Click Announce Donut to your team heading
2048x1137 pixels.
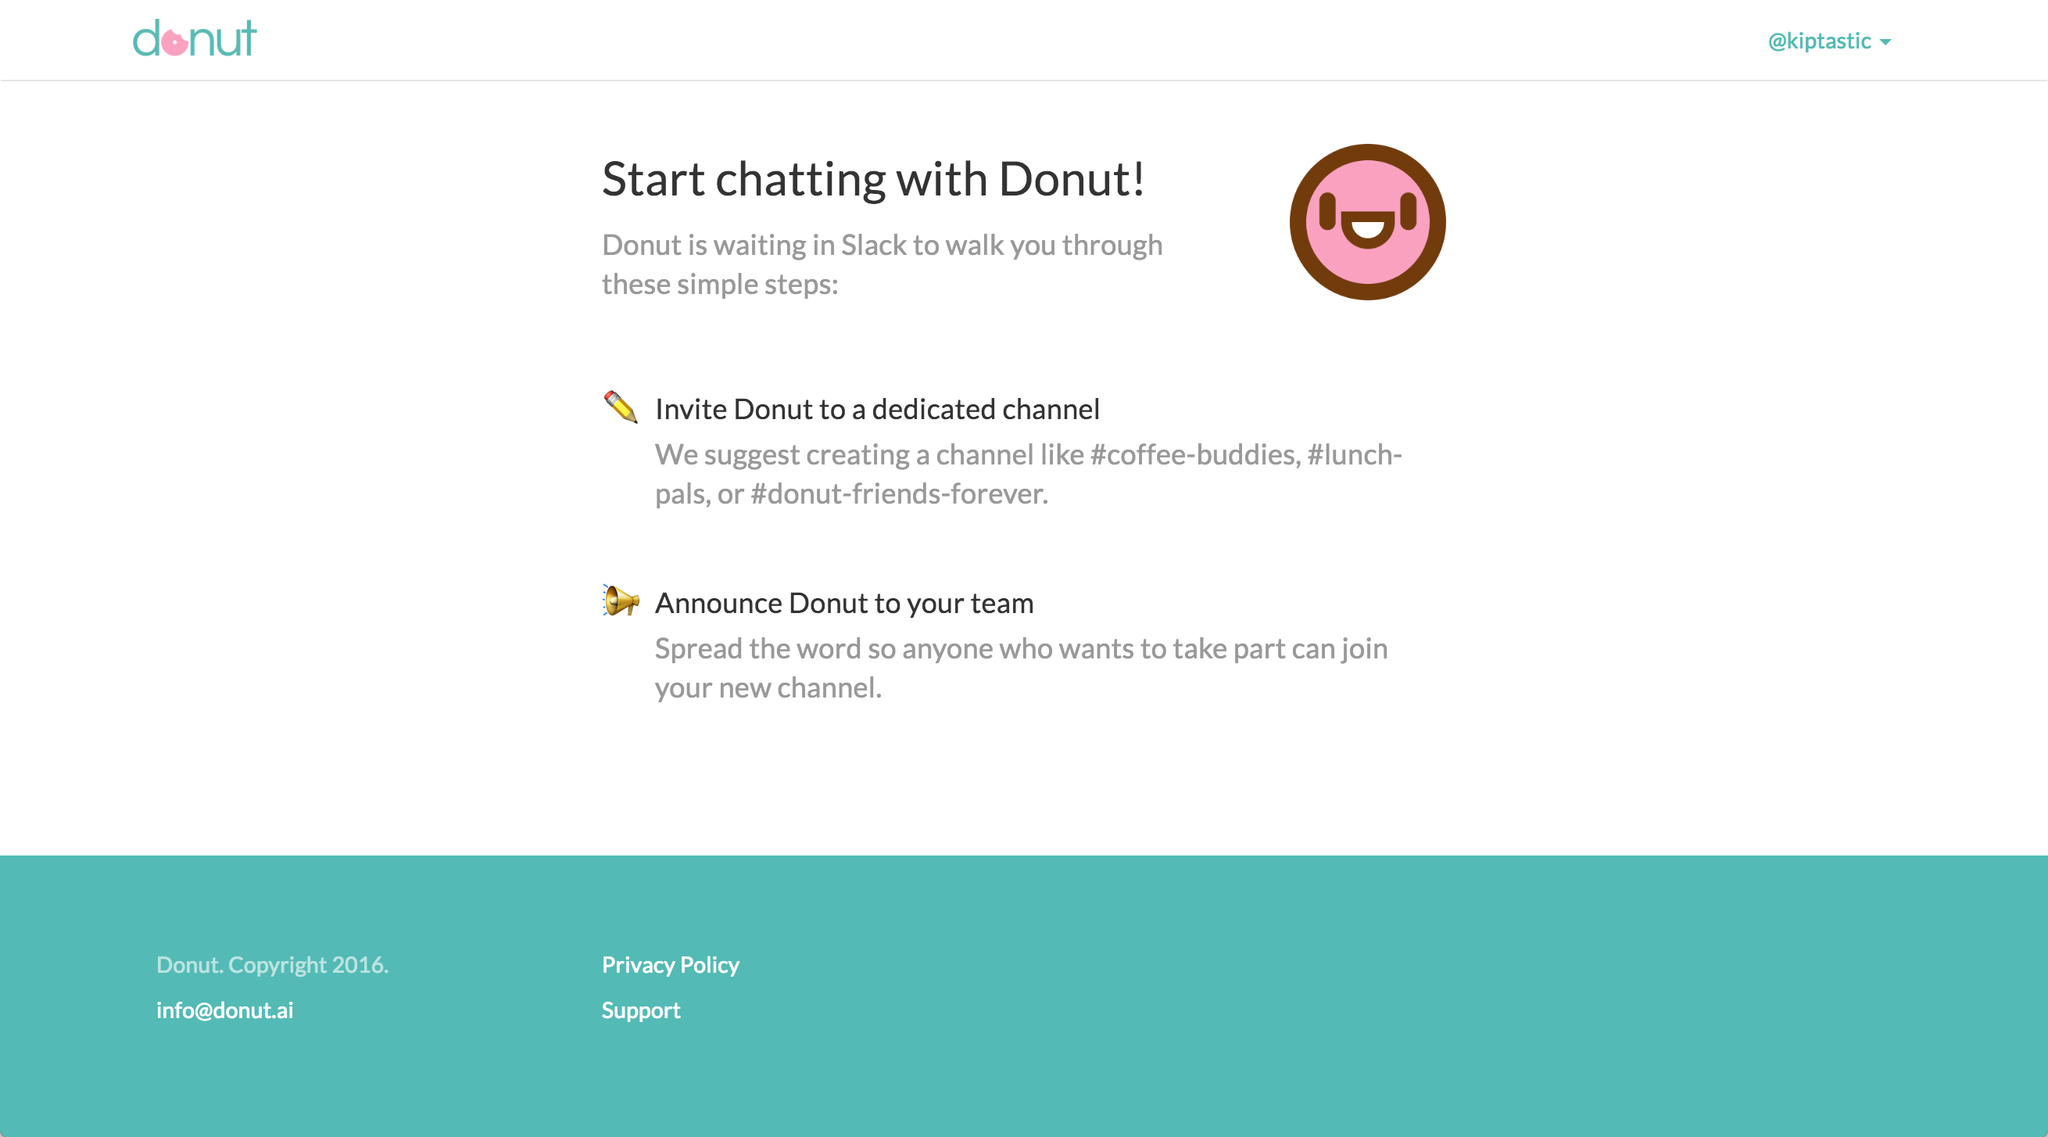click(844, 603)
